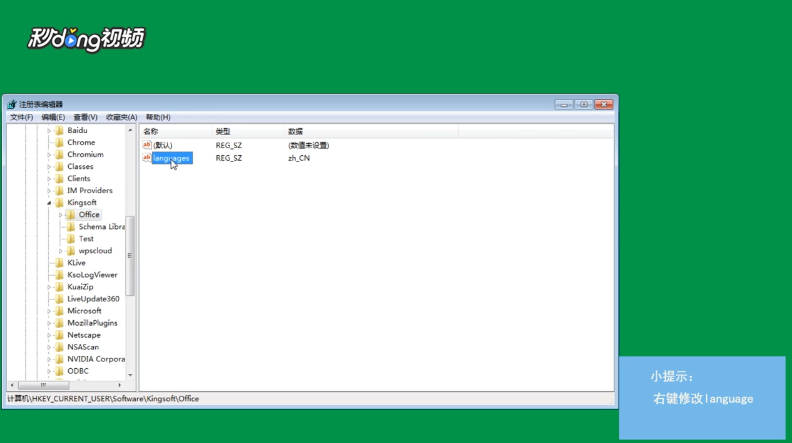The width and height of the screenshot is (792, 443).
Task: Click the Chrome folder icon
Action: (x=60, y=142)
